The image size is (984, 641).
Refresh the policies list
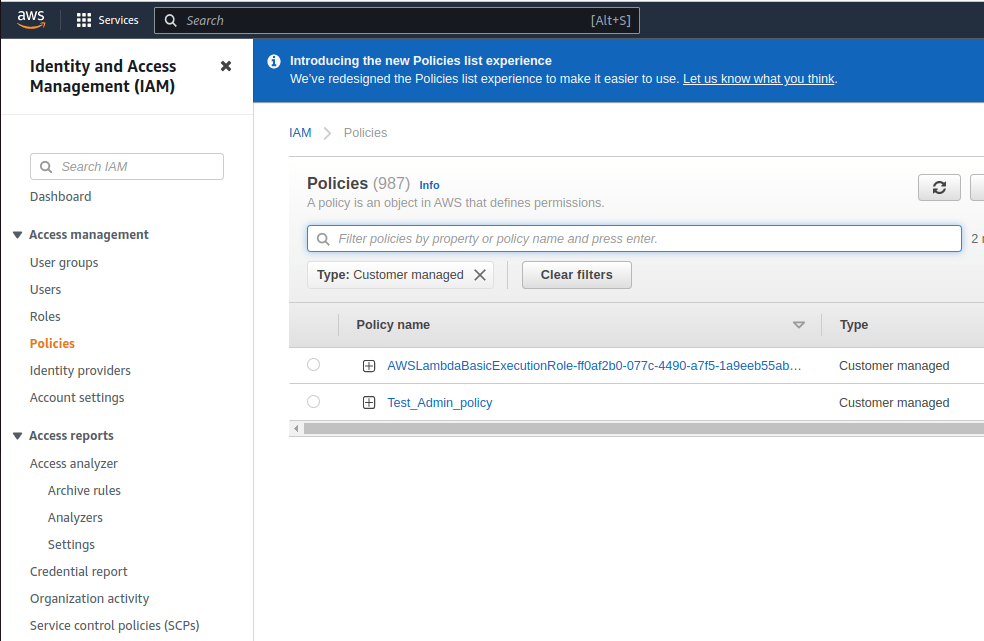coord(939,188)
